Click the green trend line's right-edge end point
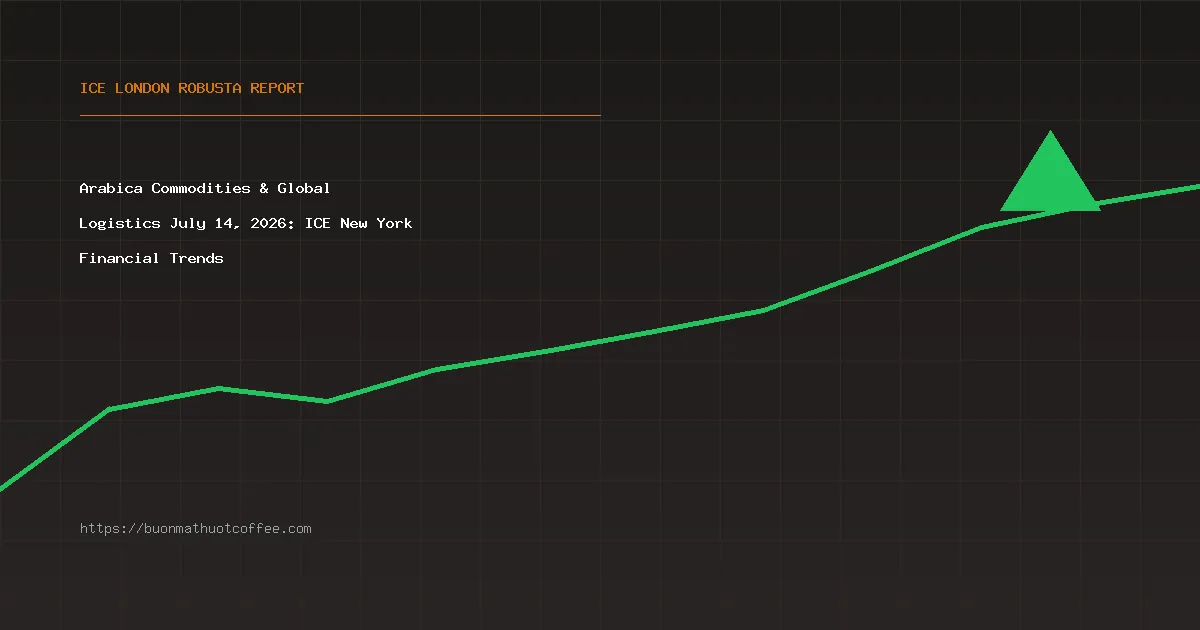1200x630 pixels. pyautogui.click(x=1197, y=186)
